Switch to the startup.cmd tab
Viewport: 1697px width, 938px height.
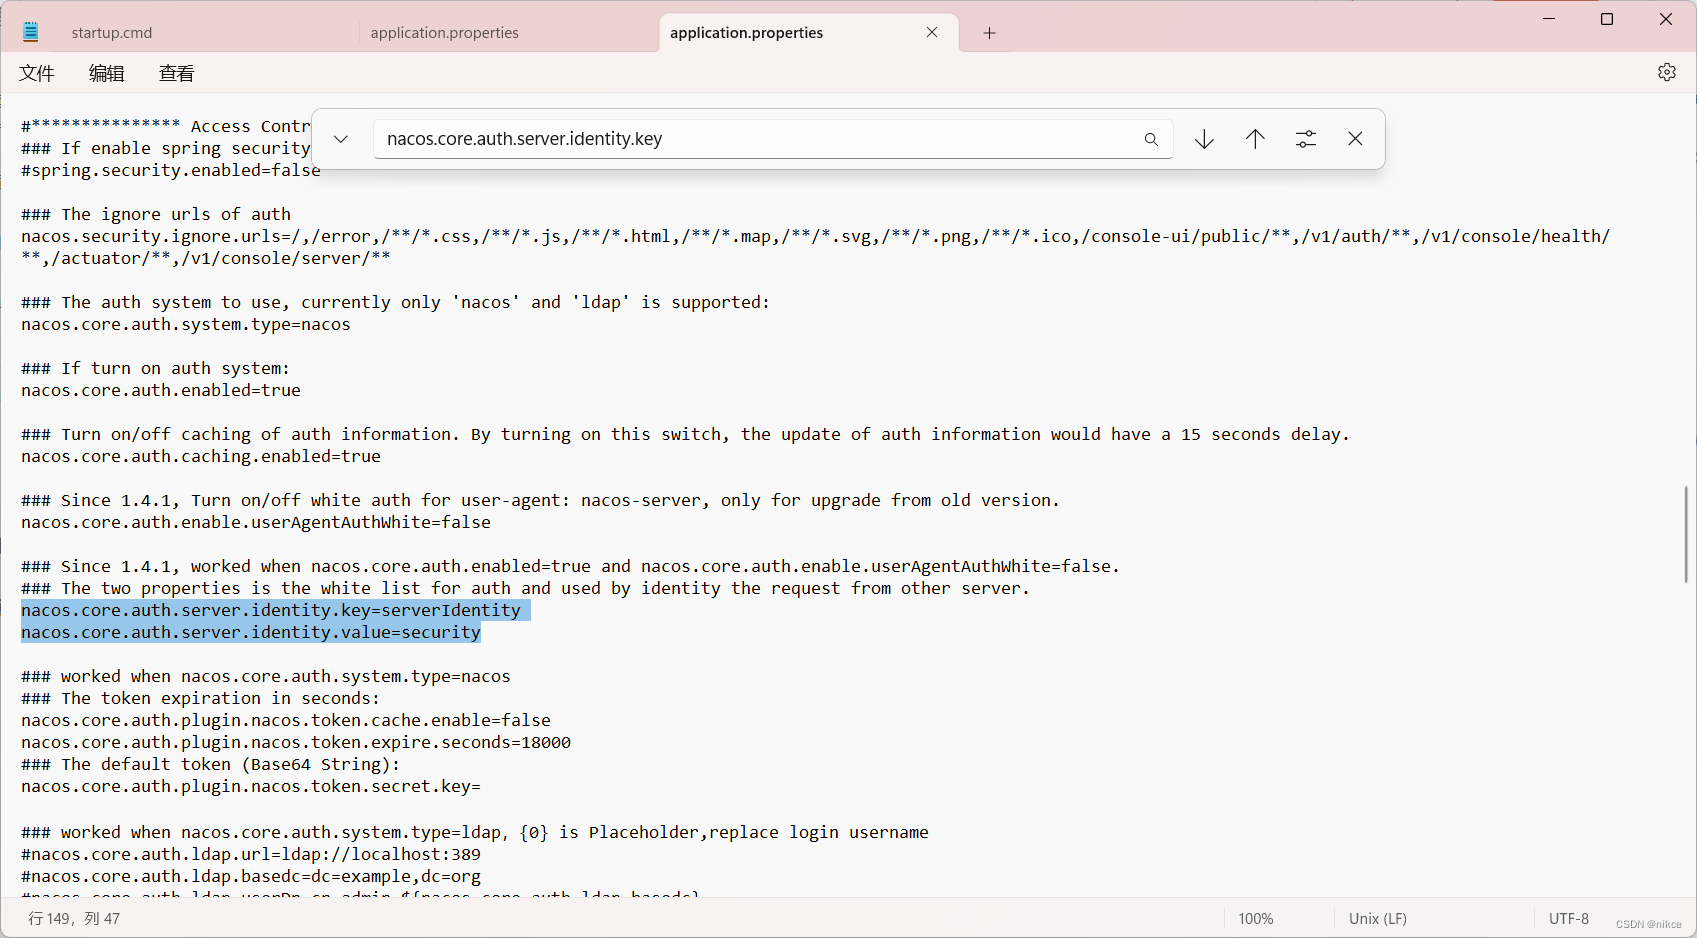tap(111, 32)
